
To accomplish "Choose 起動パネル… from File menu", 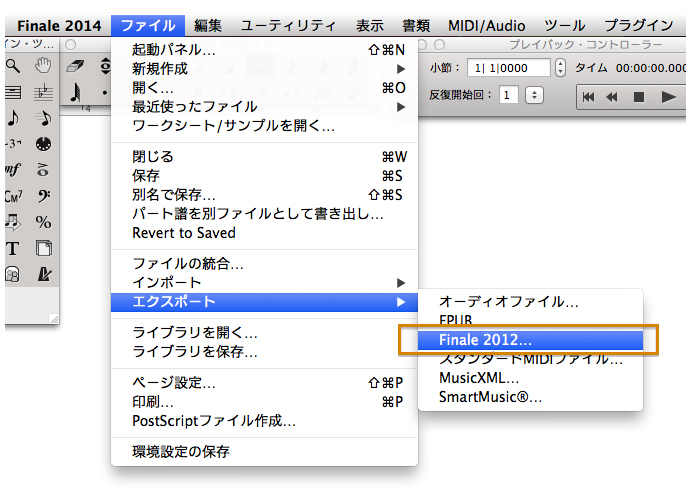I will tap(265, 50).
